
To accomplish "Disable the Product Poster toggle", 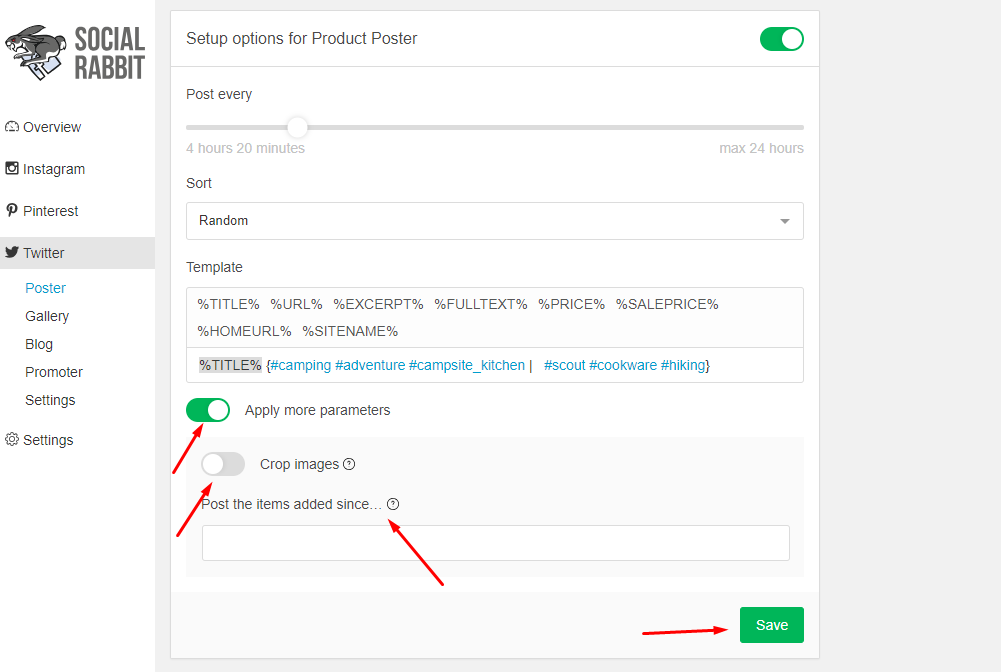I will 781,39.
